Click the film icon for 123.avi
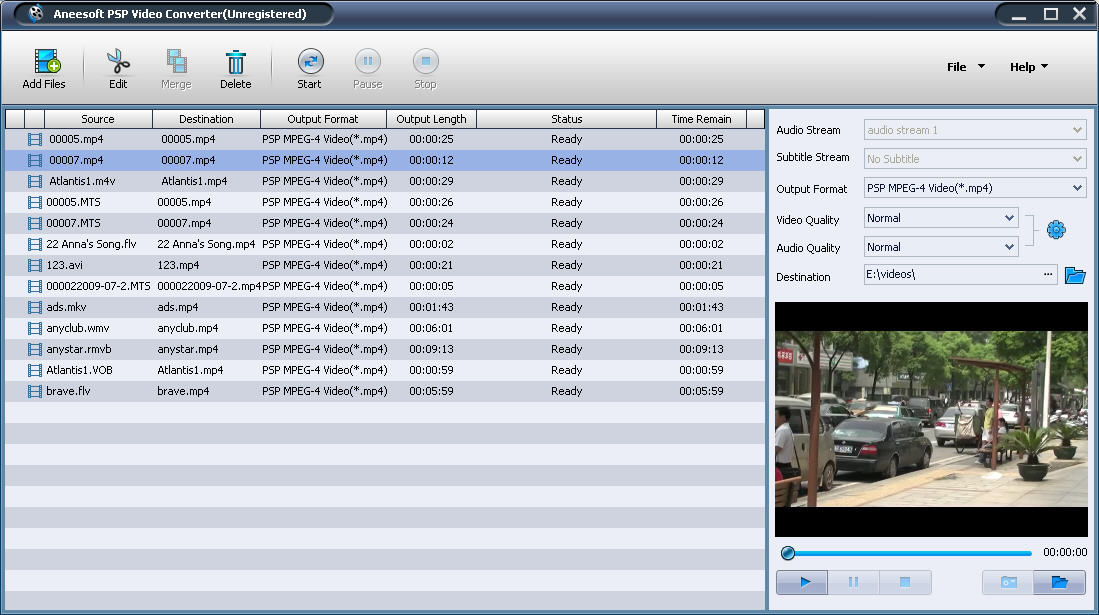The width and height of the screenshot is (1099, 615). click(34, 266)
